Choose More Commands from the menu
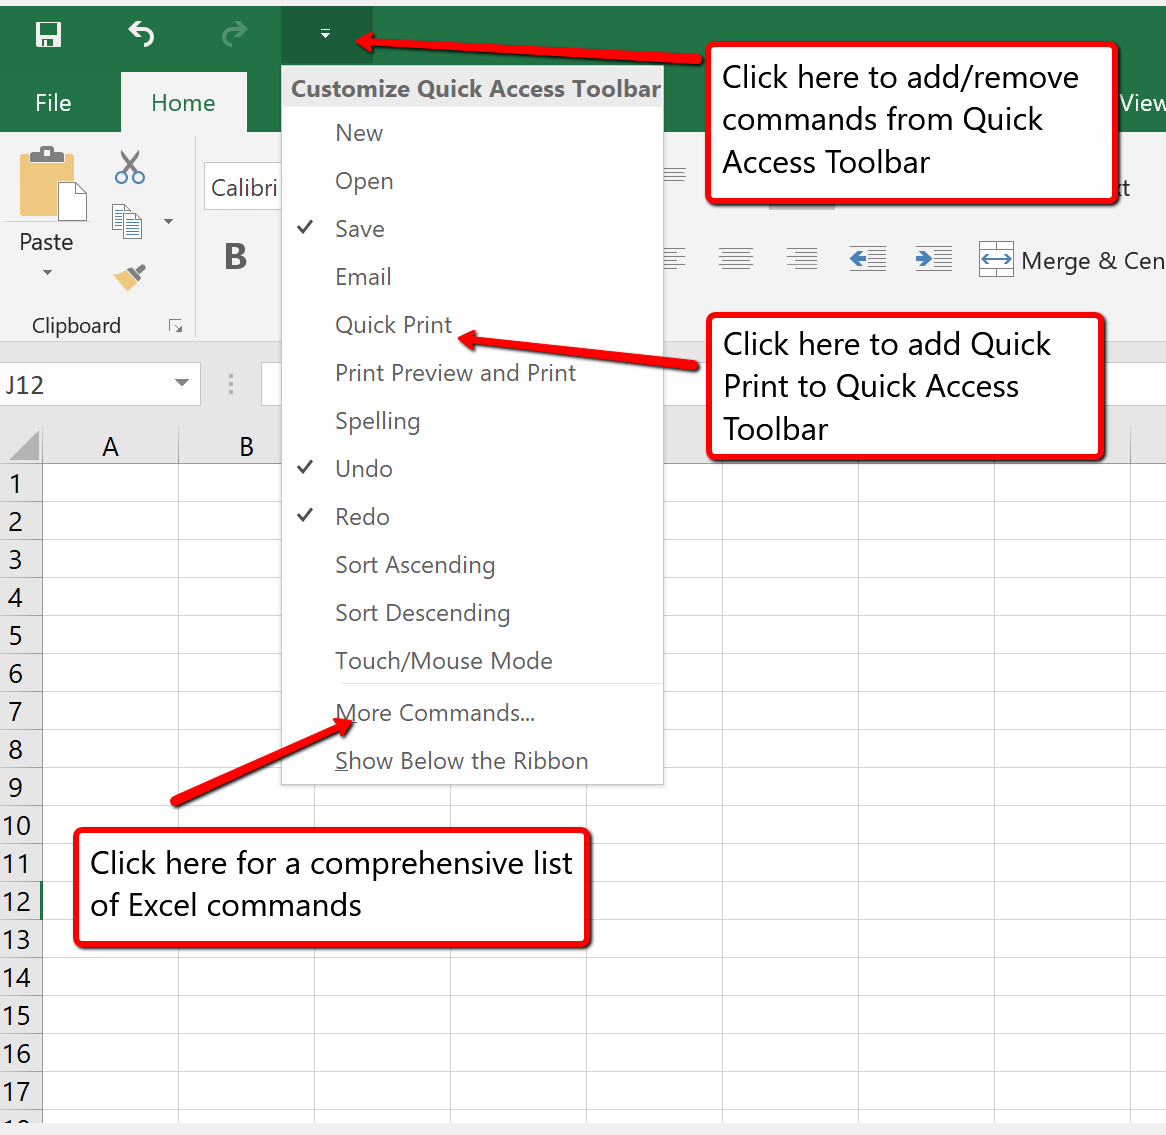 tap(434, 713)
